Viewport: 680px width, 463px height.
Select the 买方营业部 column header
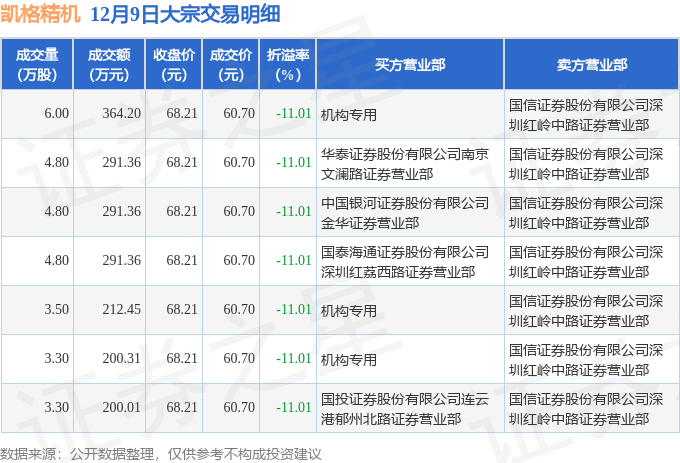(x=410, y=65)
